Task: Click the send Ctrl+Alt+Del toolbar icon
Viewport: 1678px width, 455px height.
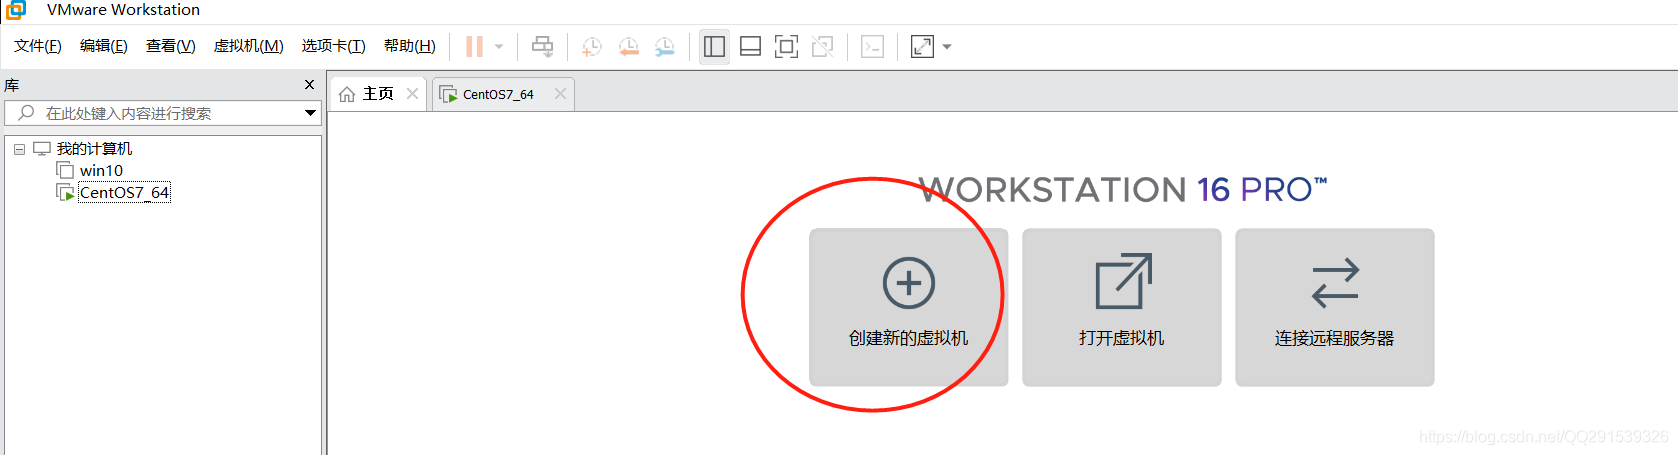Action: (543, 47)
